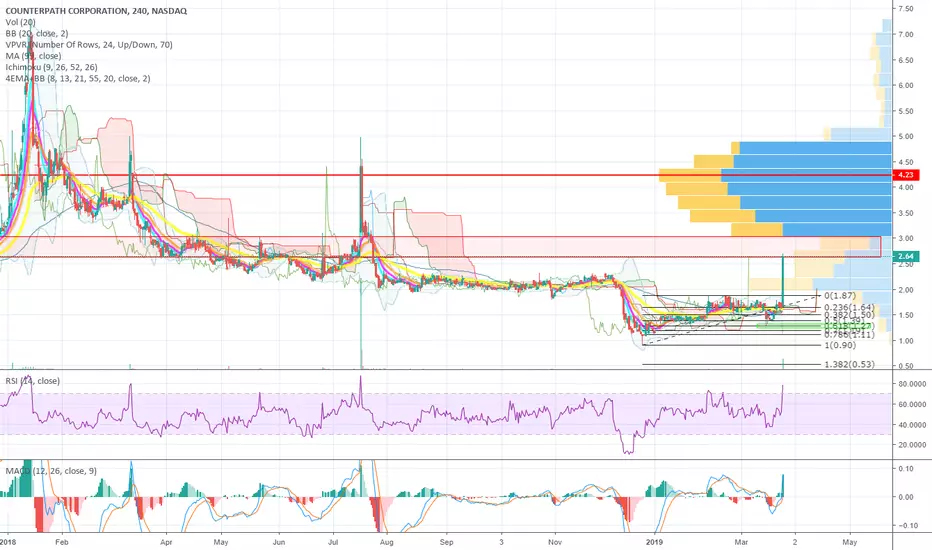This screenshot has width=932, height=550.
Task: Select the 4EMA+BB indicator legend label
Action: pyautogui.click(x=78, y=78)
